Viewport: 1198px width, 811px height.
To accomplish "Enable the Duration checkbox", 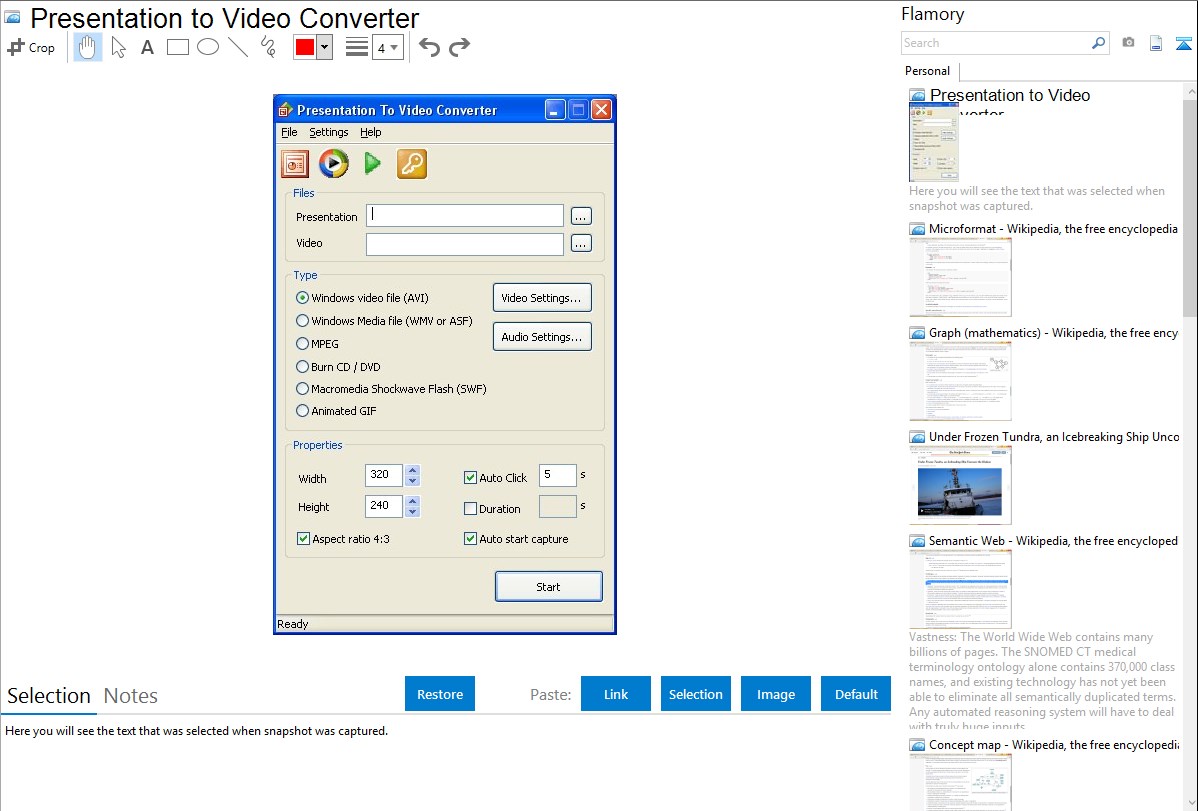I will [x=471, y=509].
